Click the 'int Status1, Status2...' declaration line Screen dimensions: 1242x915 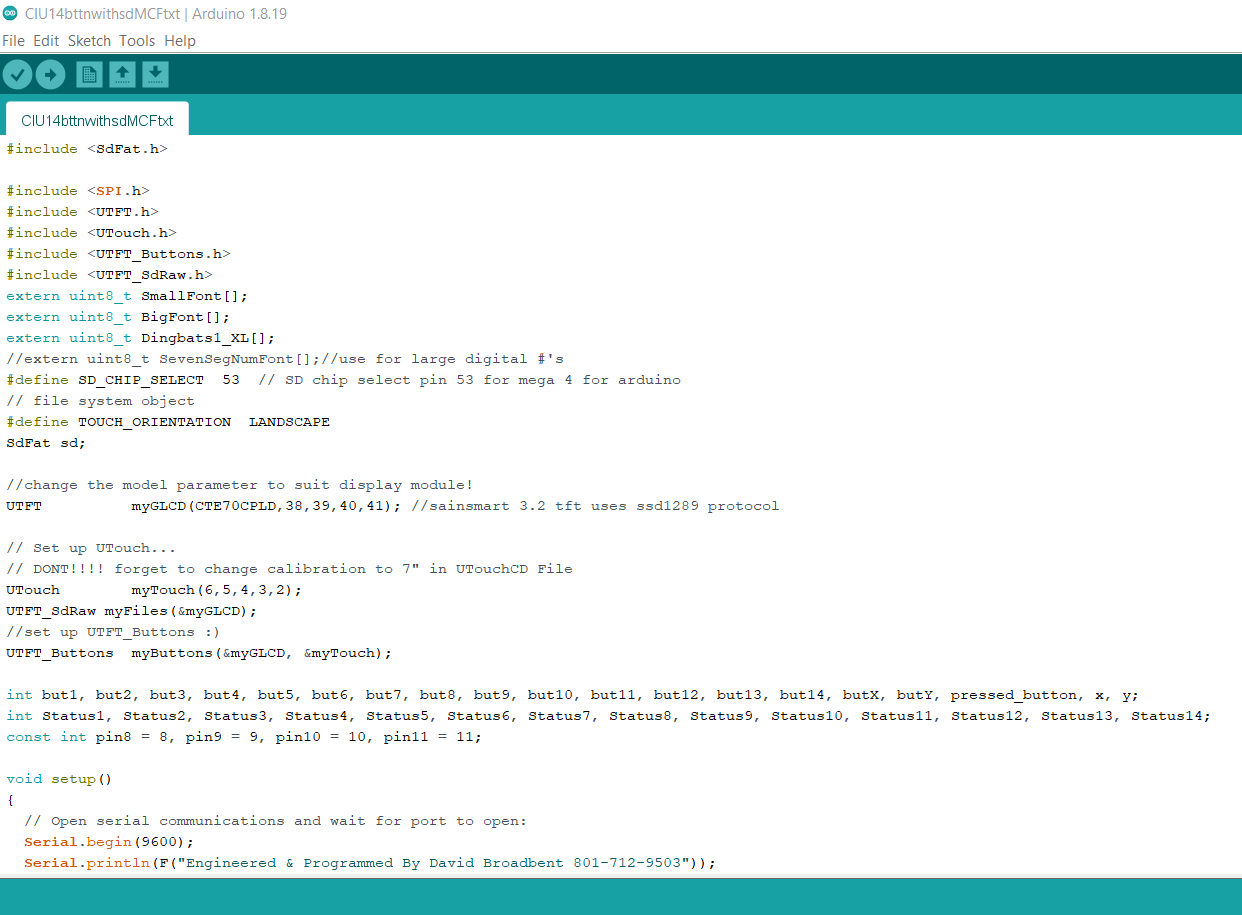pyautogui.click(x=608, y=716)
